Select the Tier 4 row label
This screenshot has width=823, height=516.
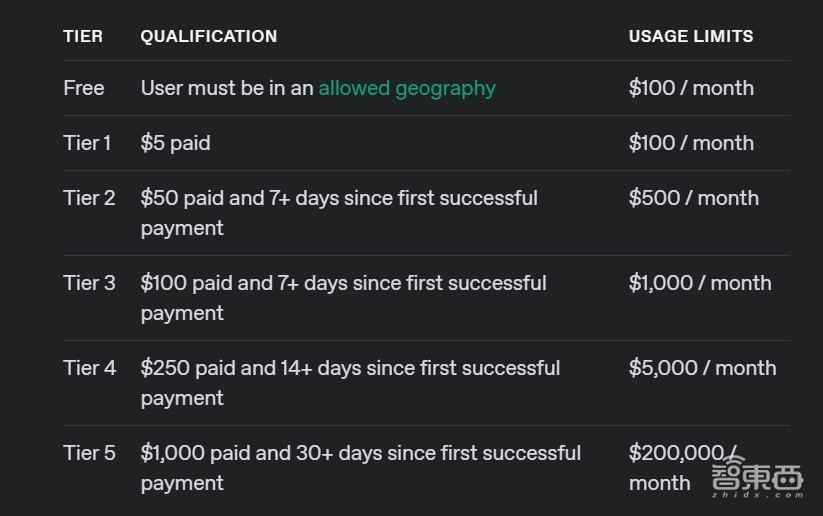[89, 368]
